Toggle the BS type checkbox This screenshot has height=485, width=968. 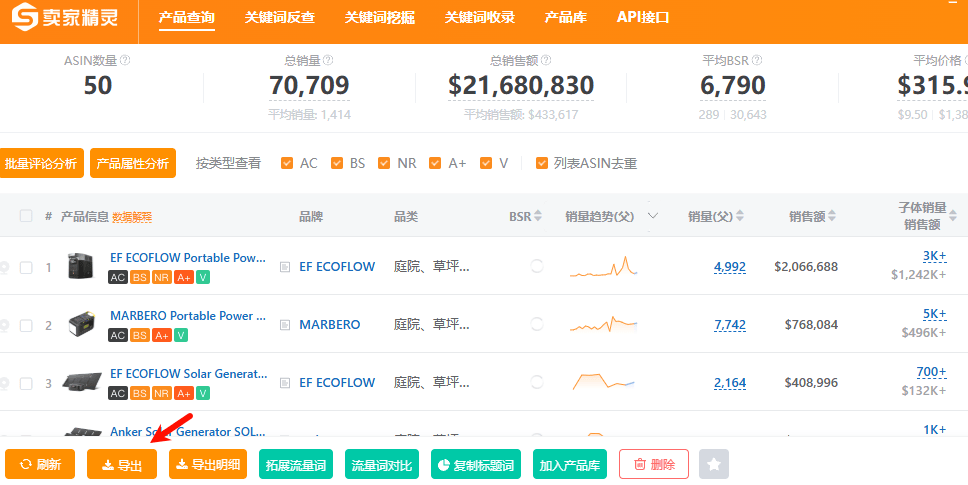(336, 163)
